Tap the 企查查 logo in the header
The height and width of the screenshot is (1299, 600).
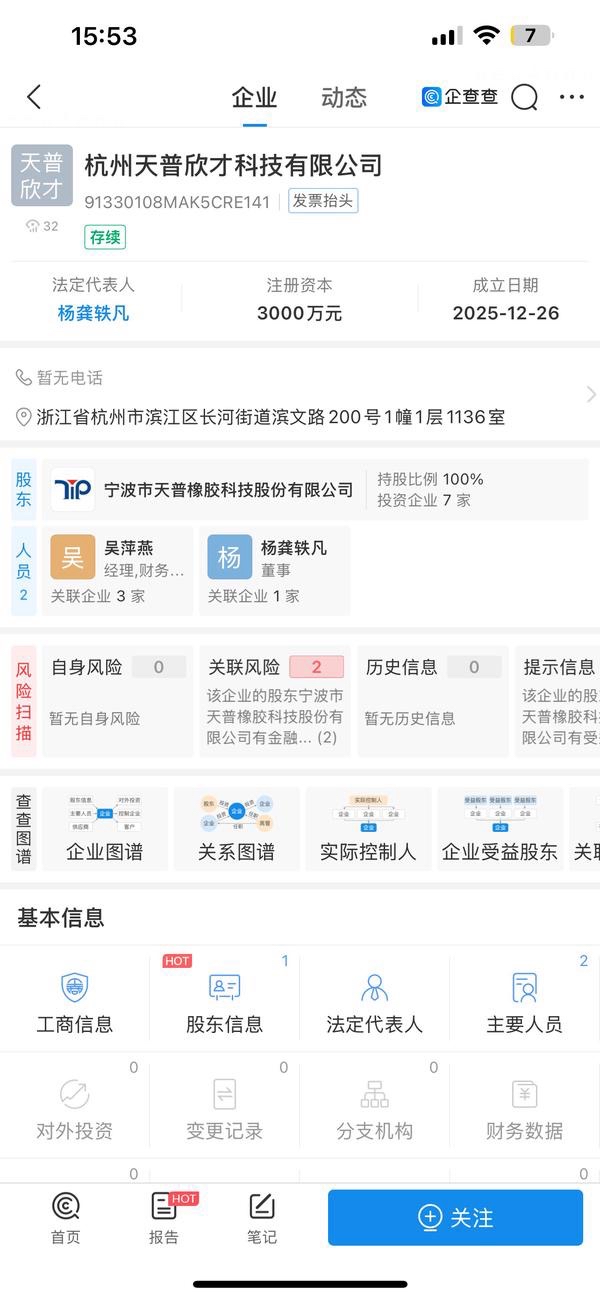460,97
